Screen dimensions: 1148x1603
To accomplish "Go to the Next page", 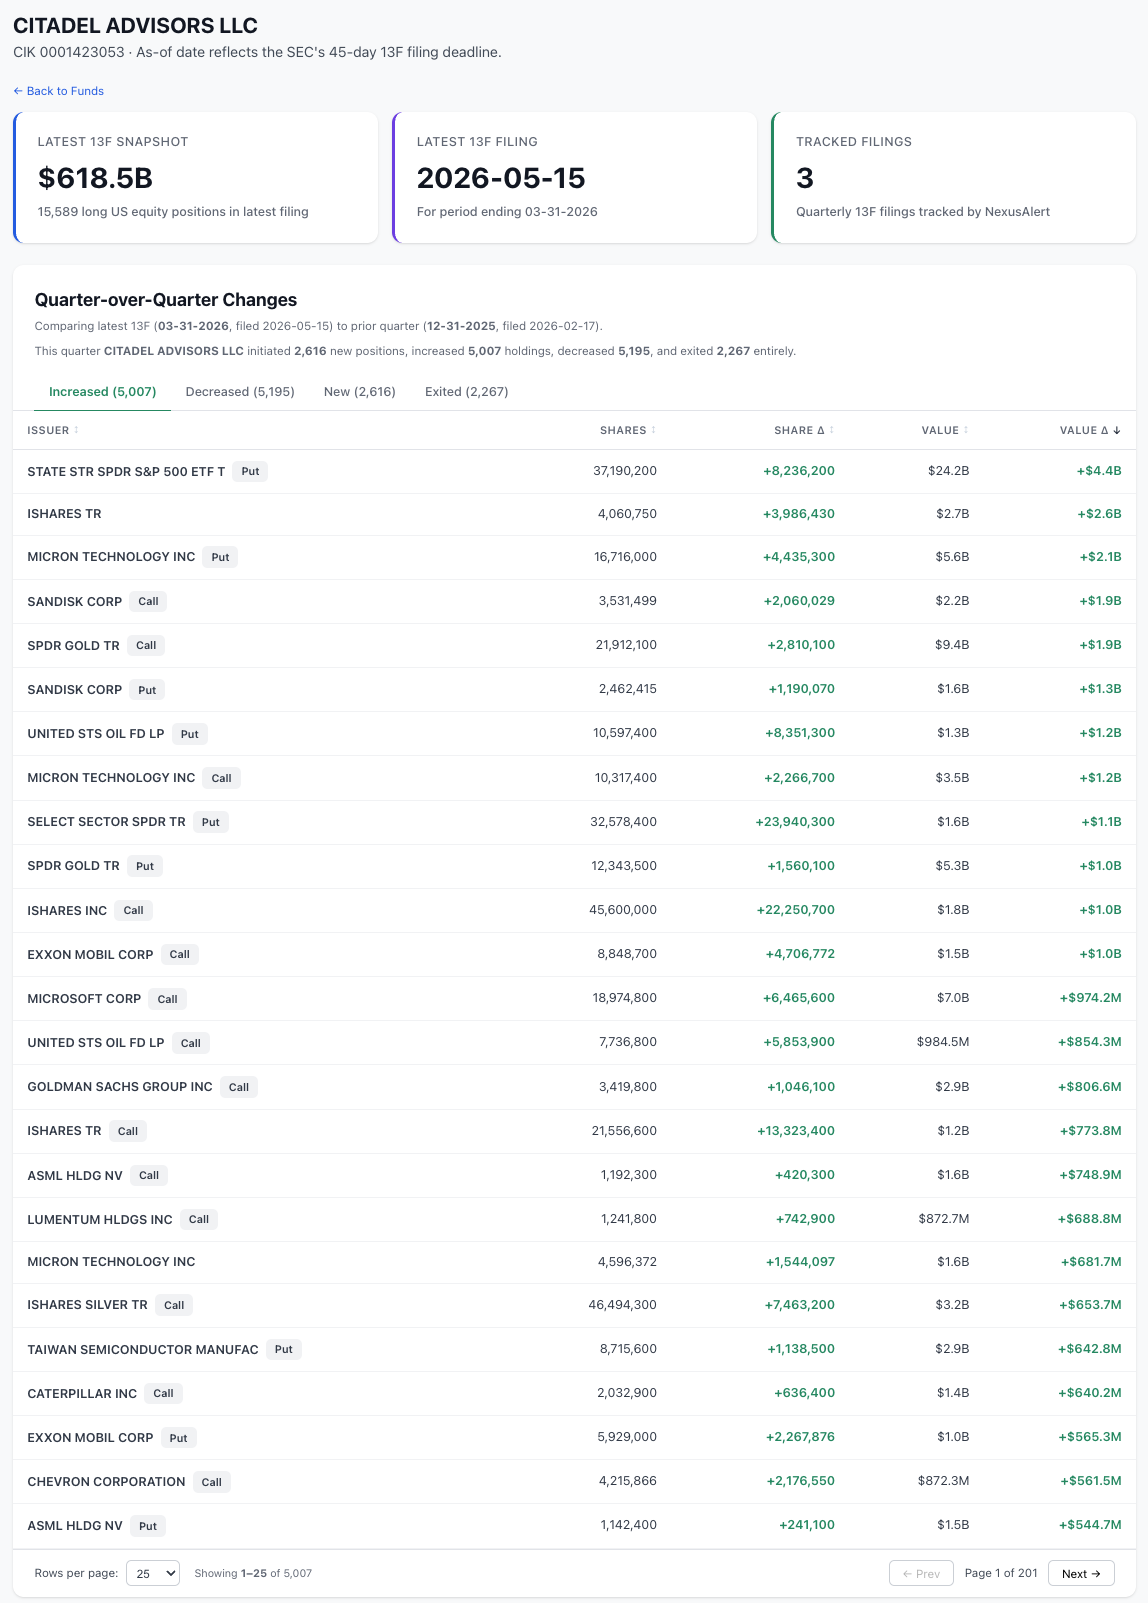I will pos(1081,1573).
